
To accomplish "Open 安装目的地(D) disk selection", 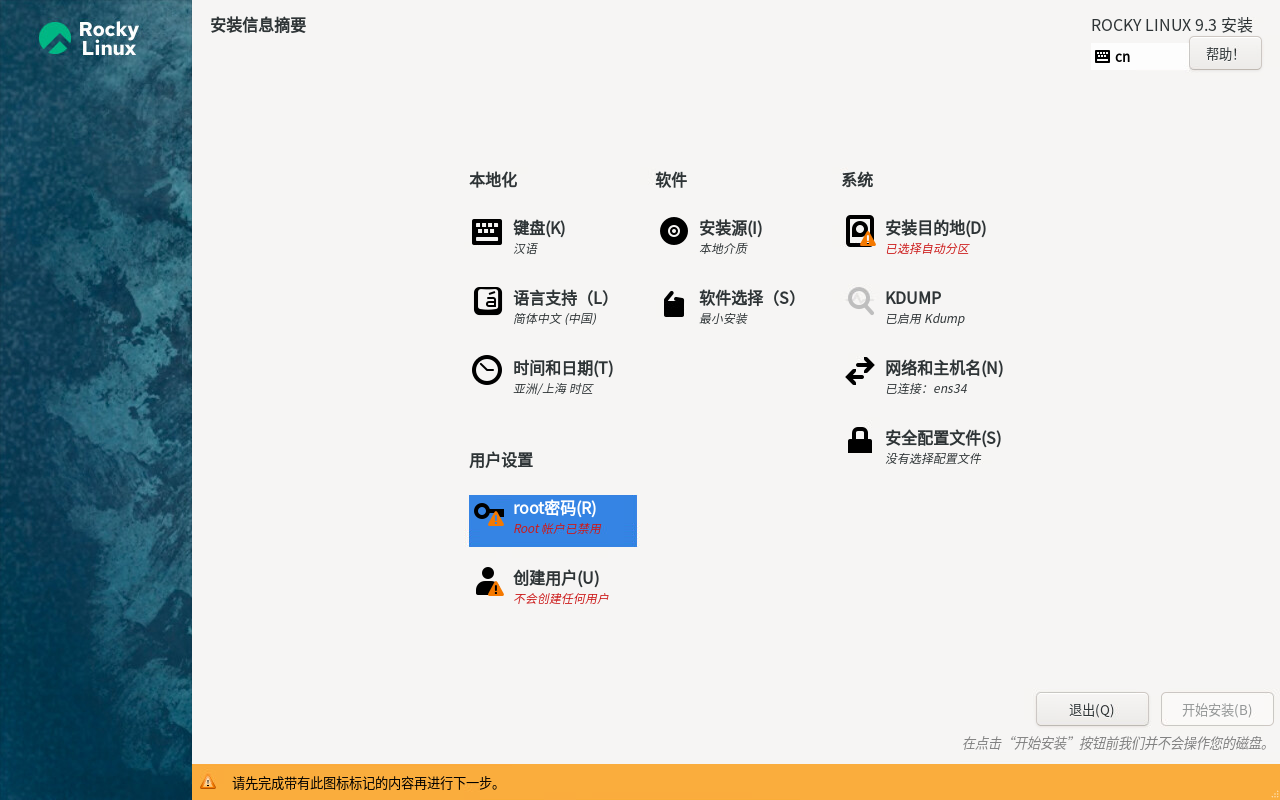I will (x=936, y=228).
